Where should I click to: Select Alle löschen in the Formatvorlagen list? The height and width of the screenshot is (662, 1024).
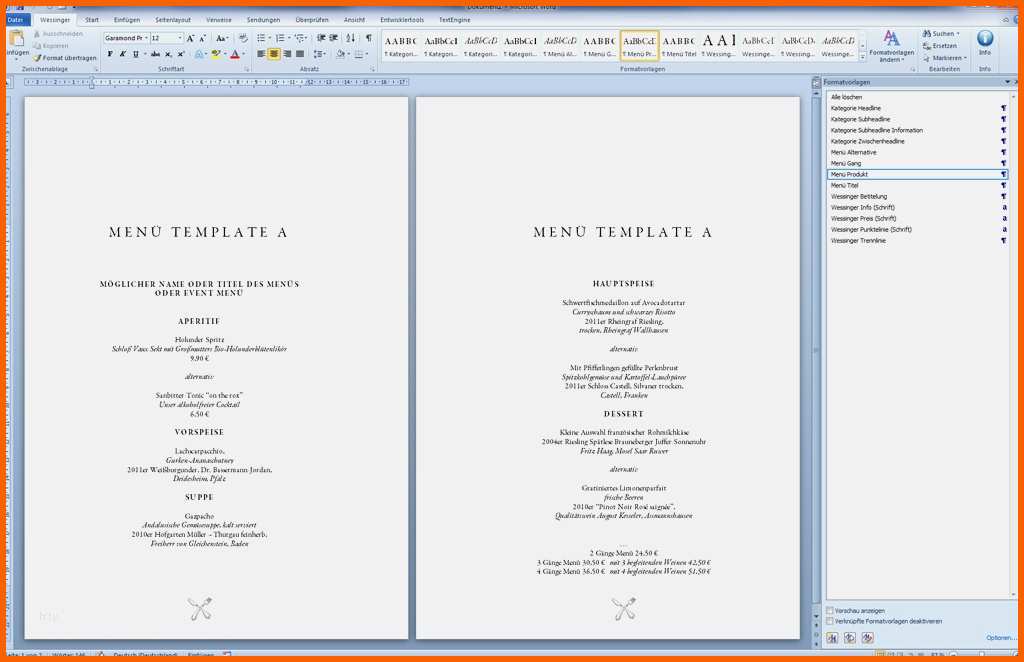tap(845, 97)
